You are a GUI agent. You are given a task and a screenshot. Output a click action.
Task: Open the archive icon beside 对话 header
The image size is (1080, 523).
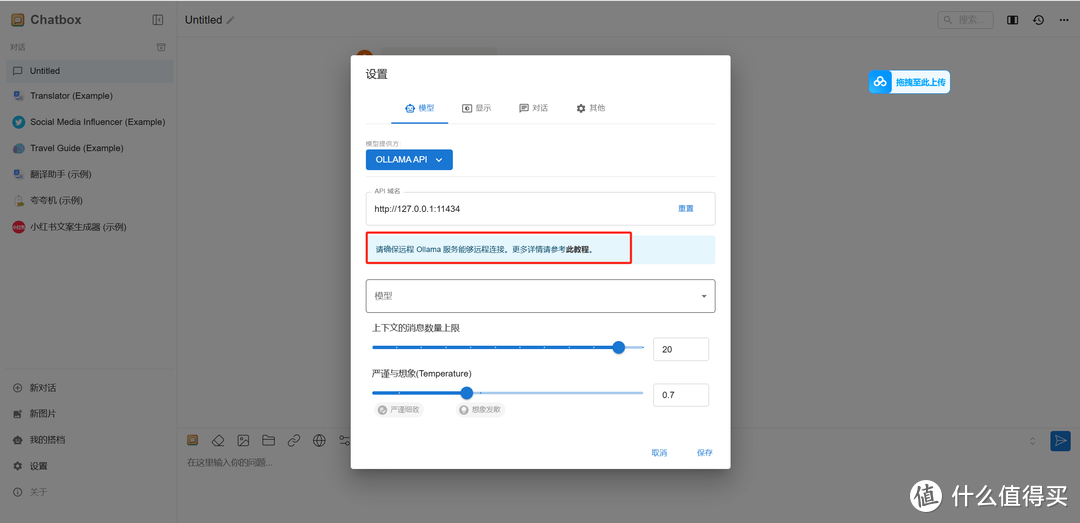coord(161,48)
